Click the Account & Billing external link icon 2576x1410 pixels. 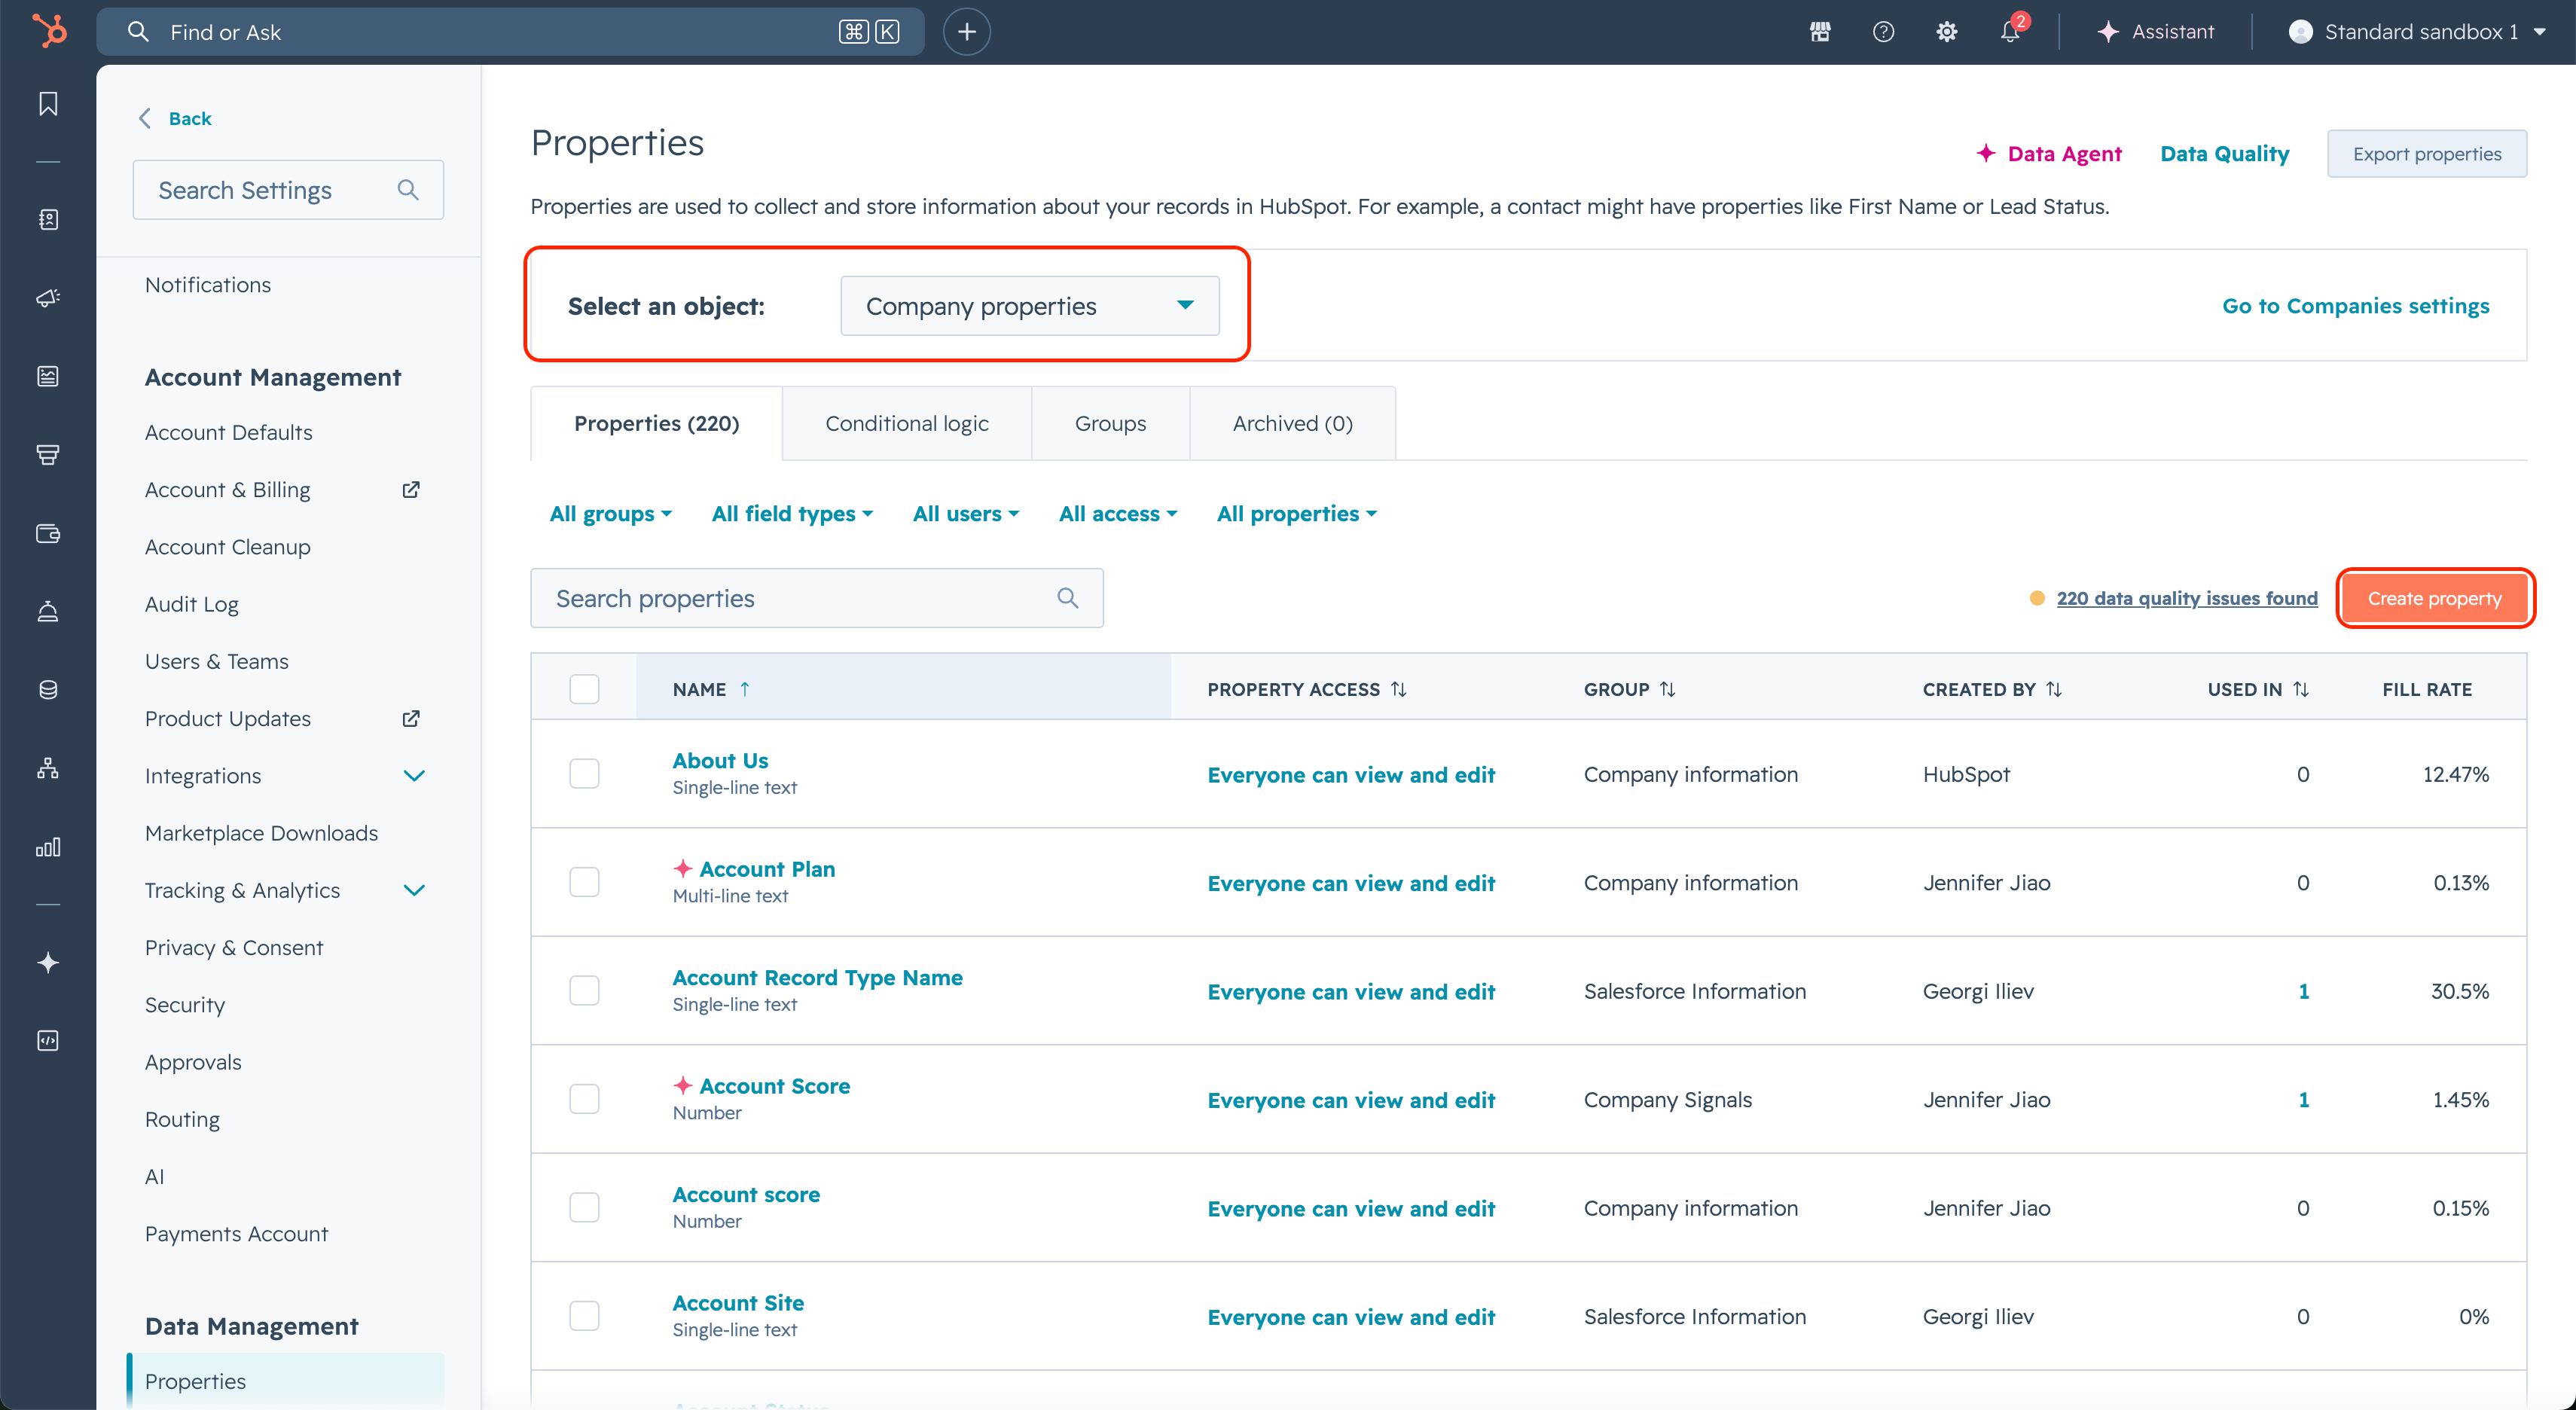point(411,489)
